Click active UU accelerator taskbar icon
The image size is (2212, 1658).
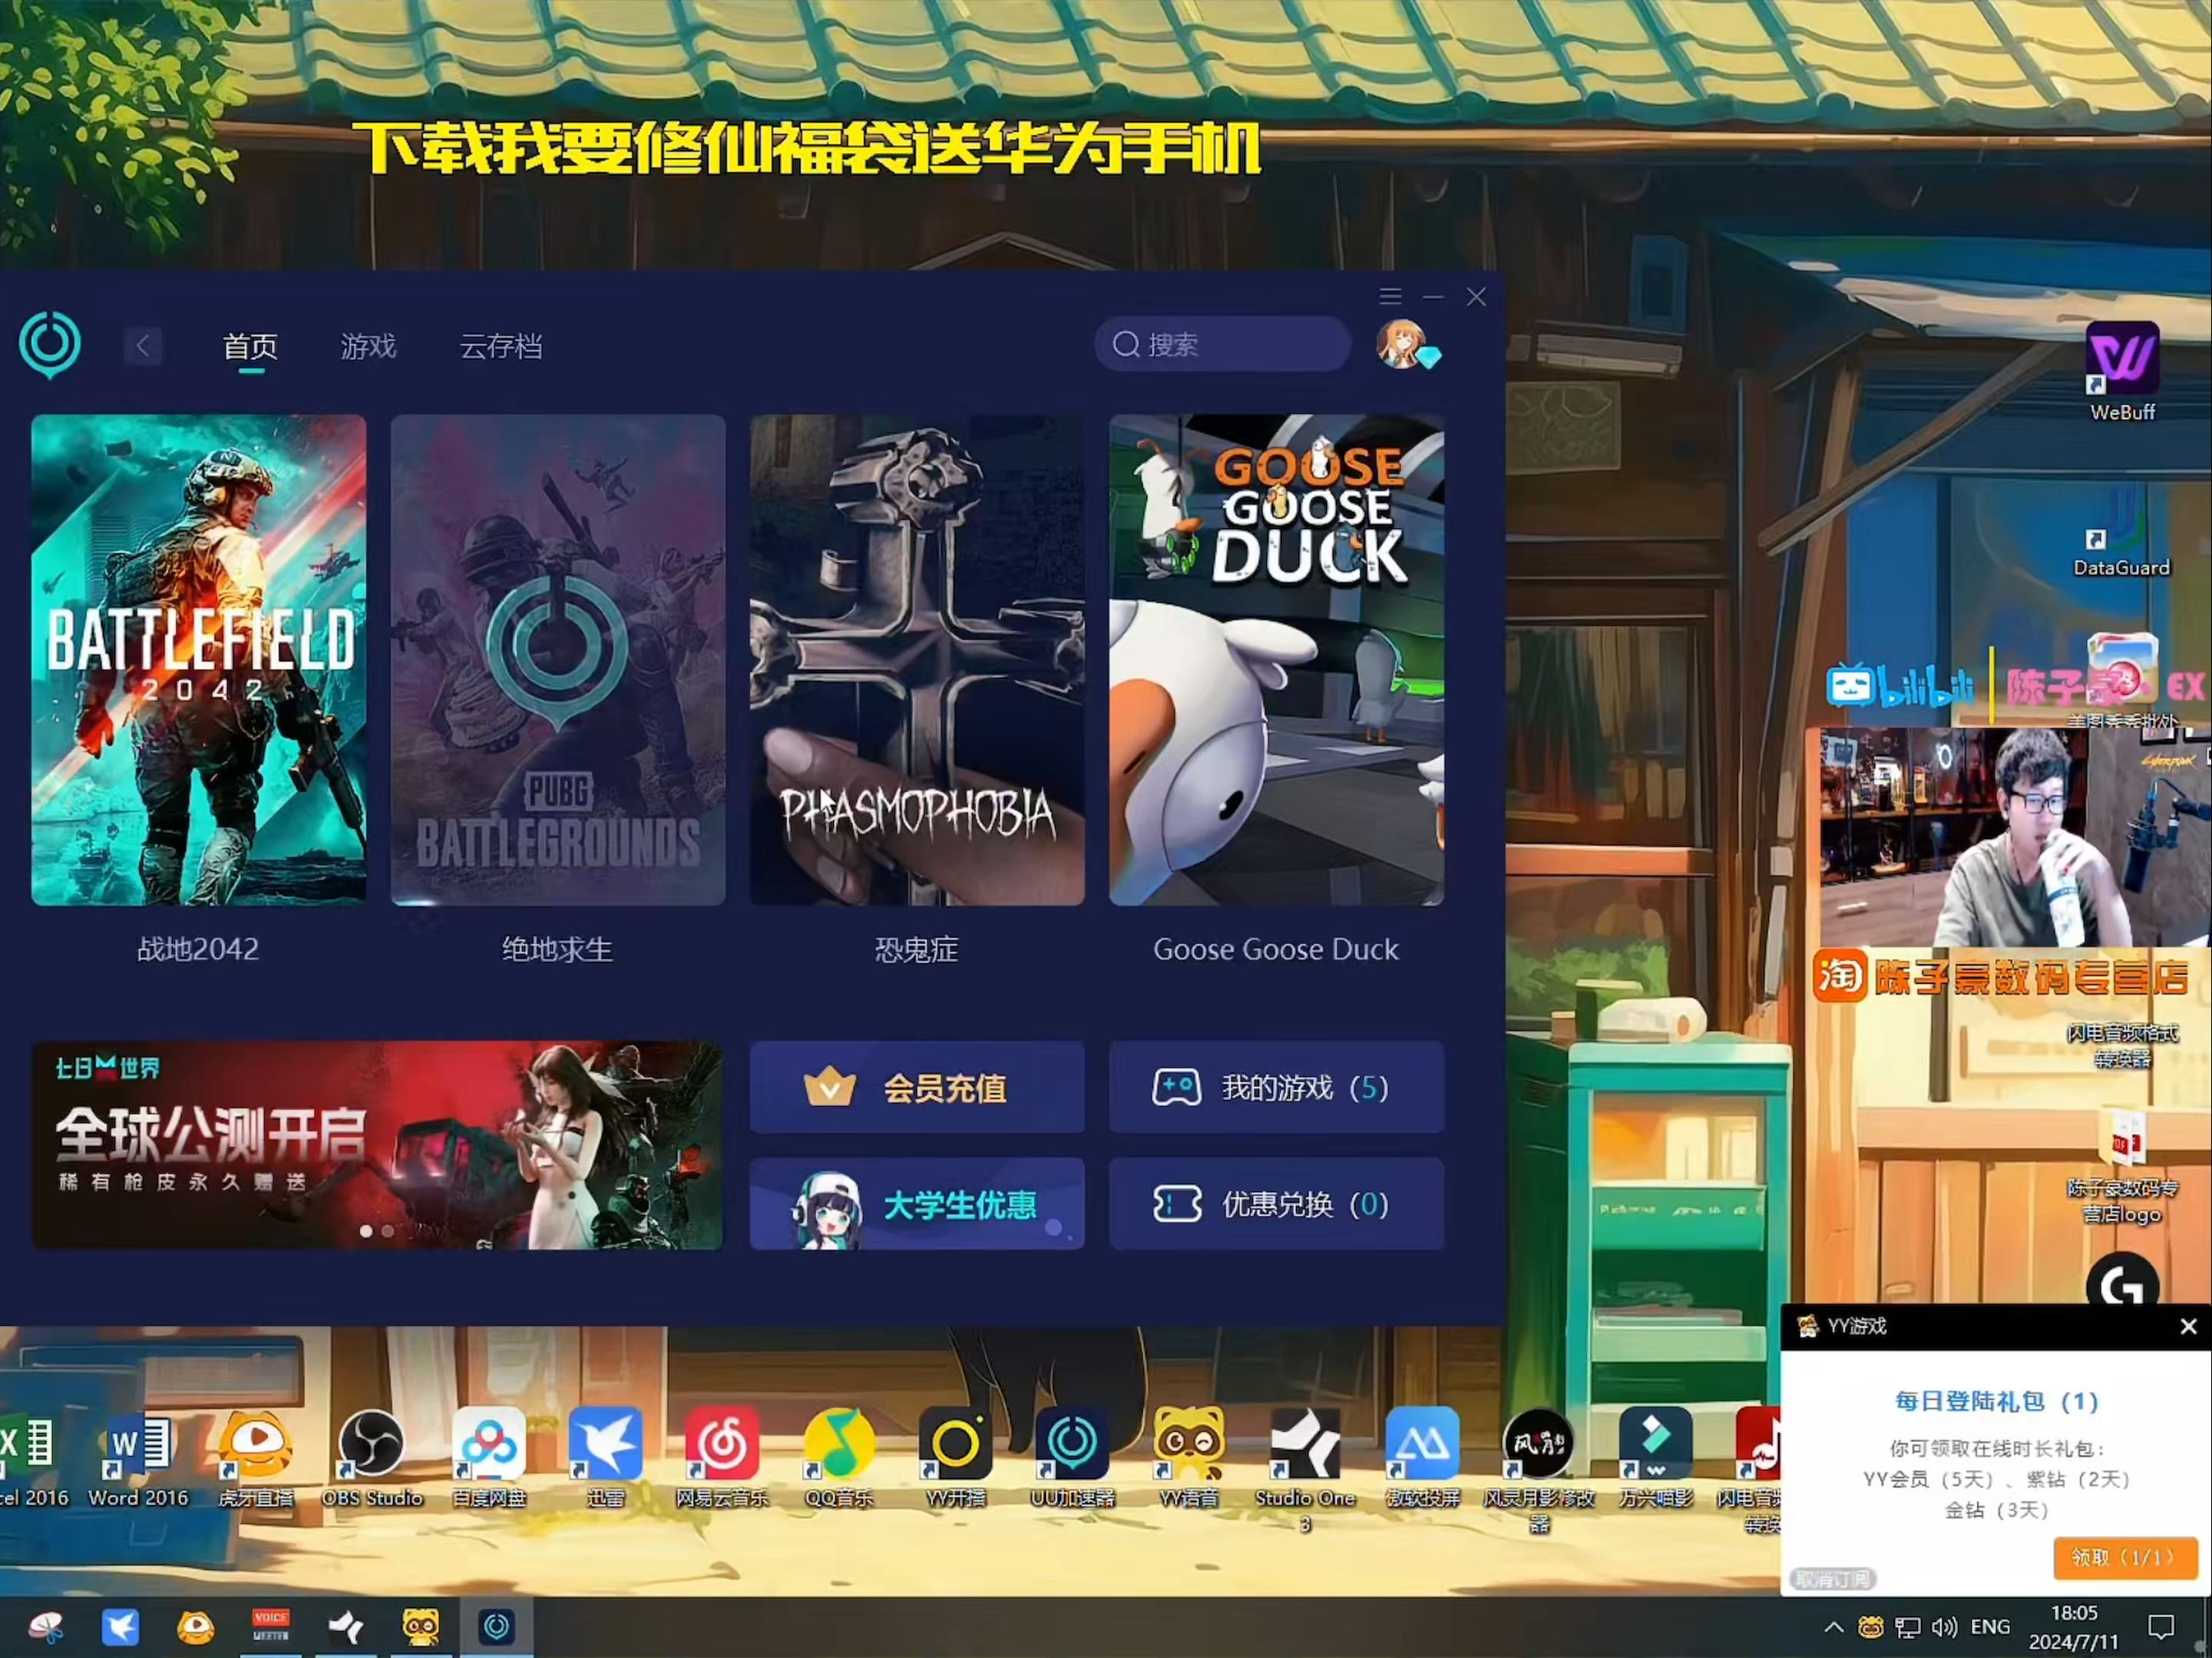(x=496, y=1627)
